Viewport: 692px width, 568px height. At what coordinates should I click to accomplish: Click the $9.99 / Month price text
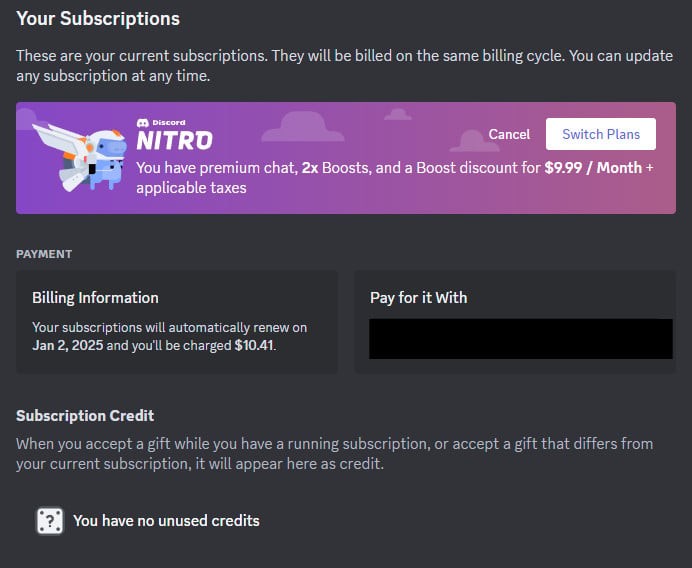pos(593,168)
